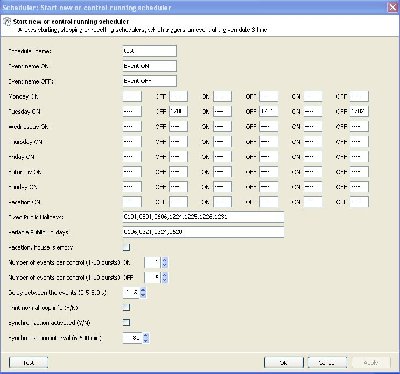Click the Friday second ON time field
Viewport: 400px width, 374px height.
222,157
